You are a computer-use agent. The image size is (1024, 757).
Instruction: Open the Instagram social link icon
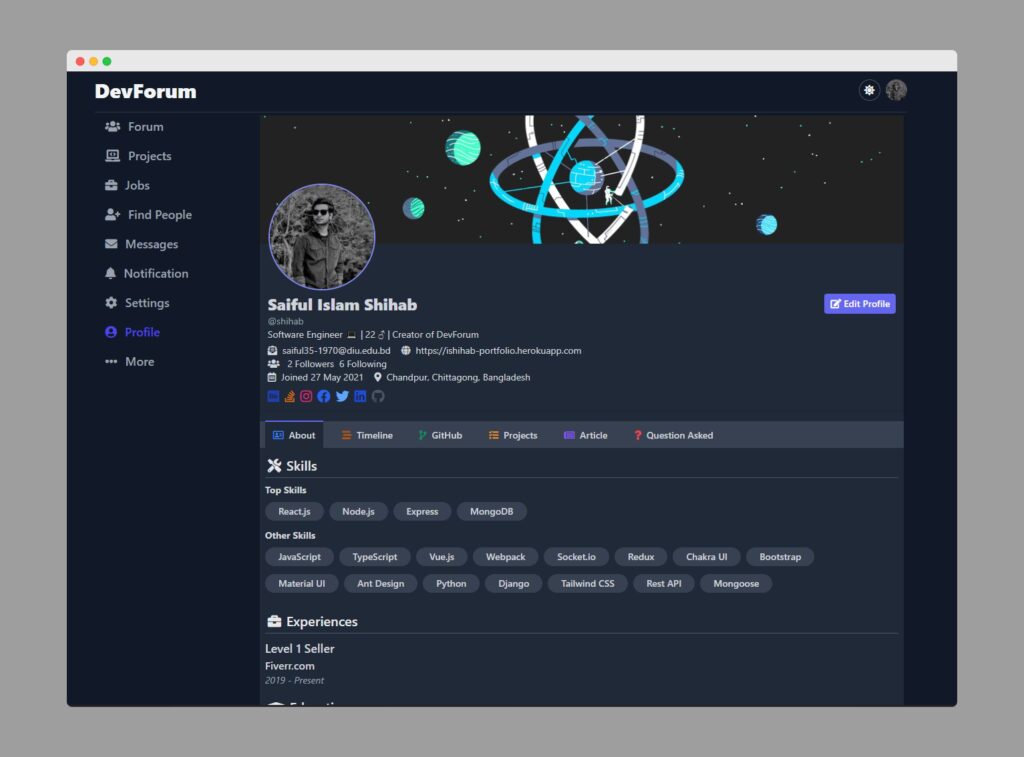306,396
